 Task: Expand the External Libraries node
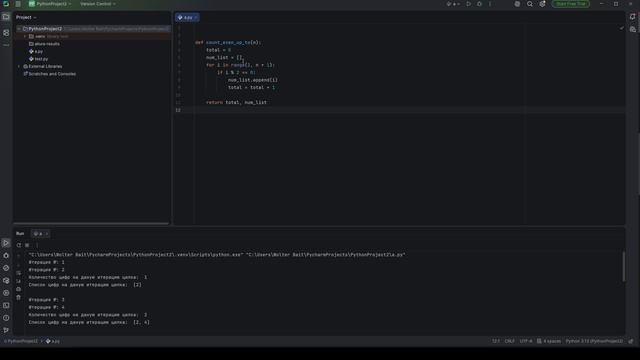pyautogui.click(x=19, y=67)
